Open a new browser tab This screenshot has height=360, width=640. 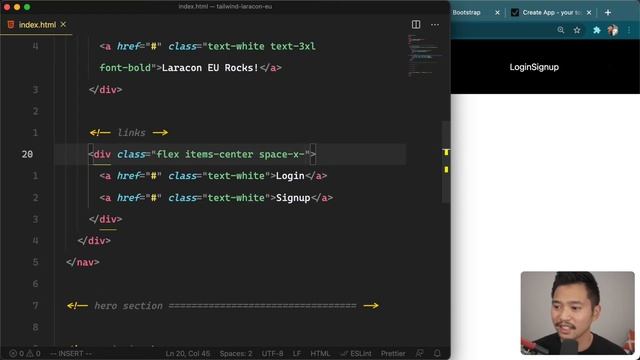[608, 13]
